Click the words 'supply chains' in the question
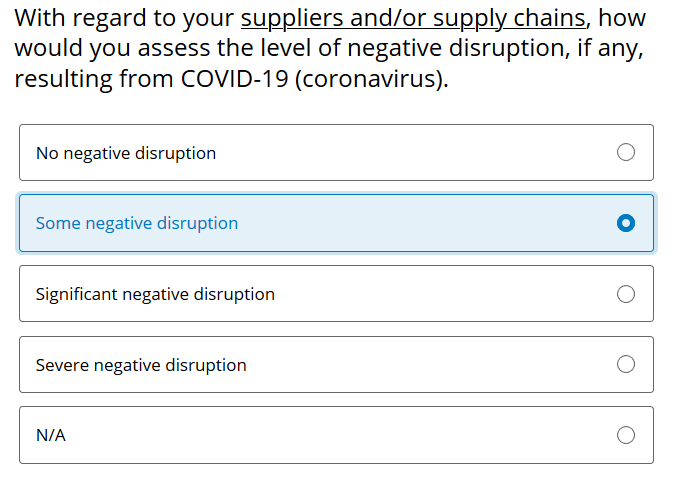The height and width of the screenshot is (486, 680). pos(509,19)
